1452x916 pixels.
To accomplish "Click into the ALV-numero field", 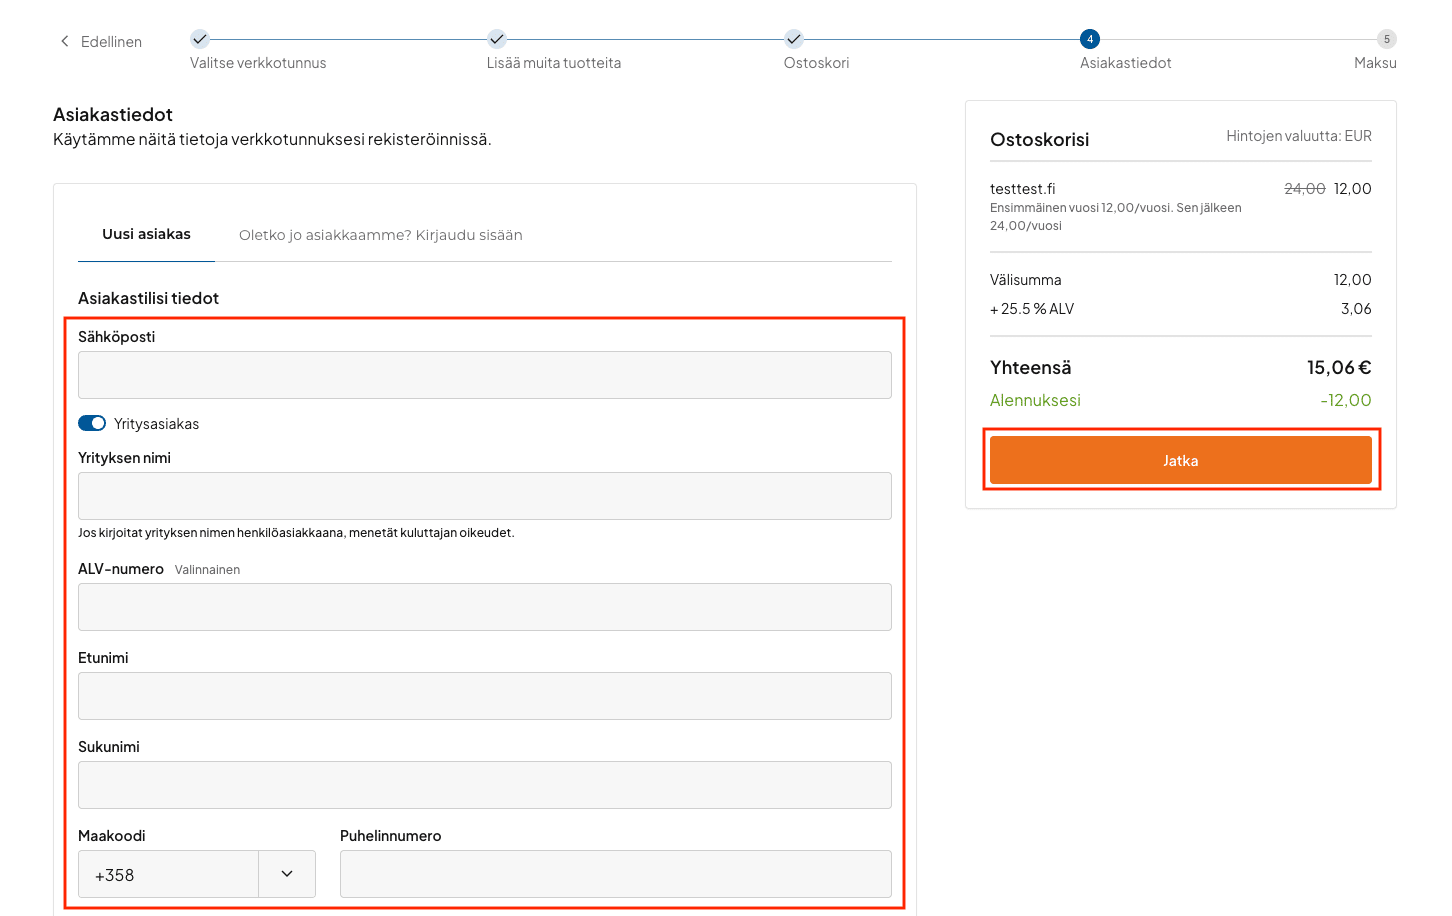I will click(484, 607).
